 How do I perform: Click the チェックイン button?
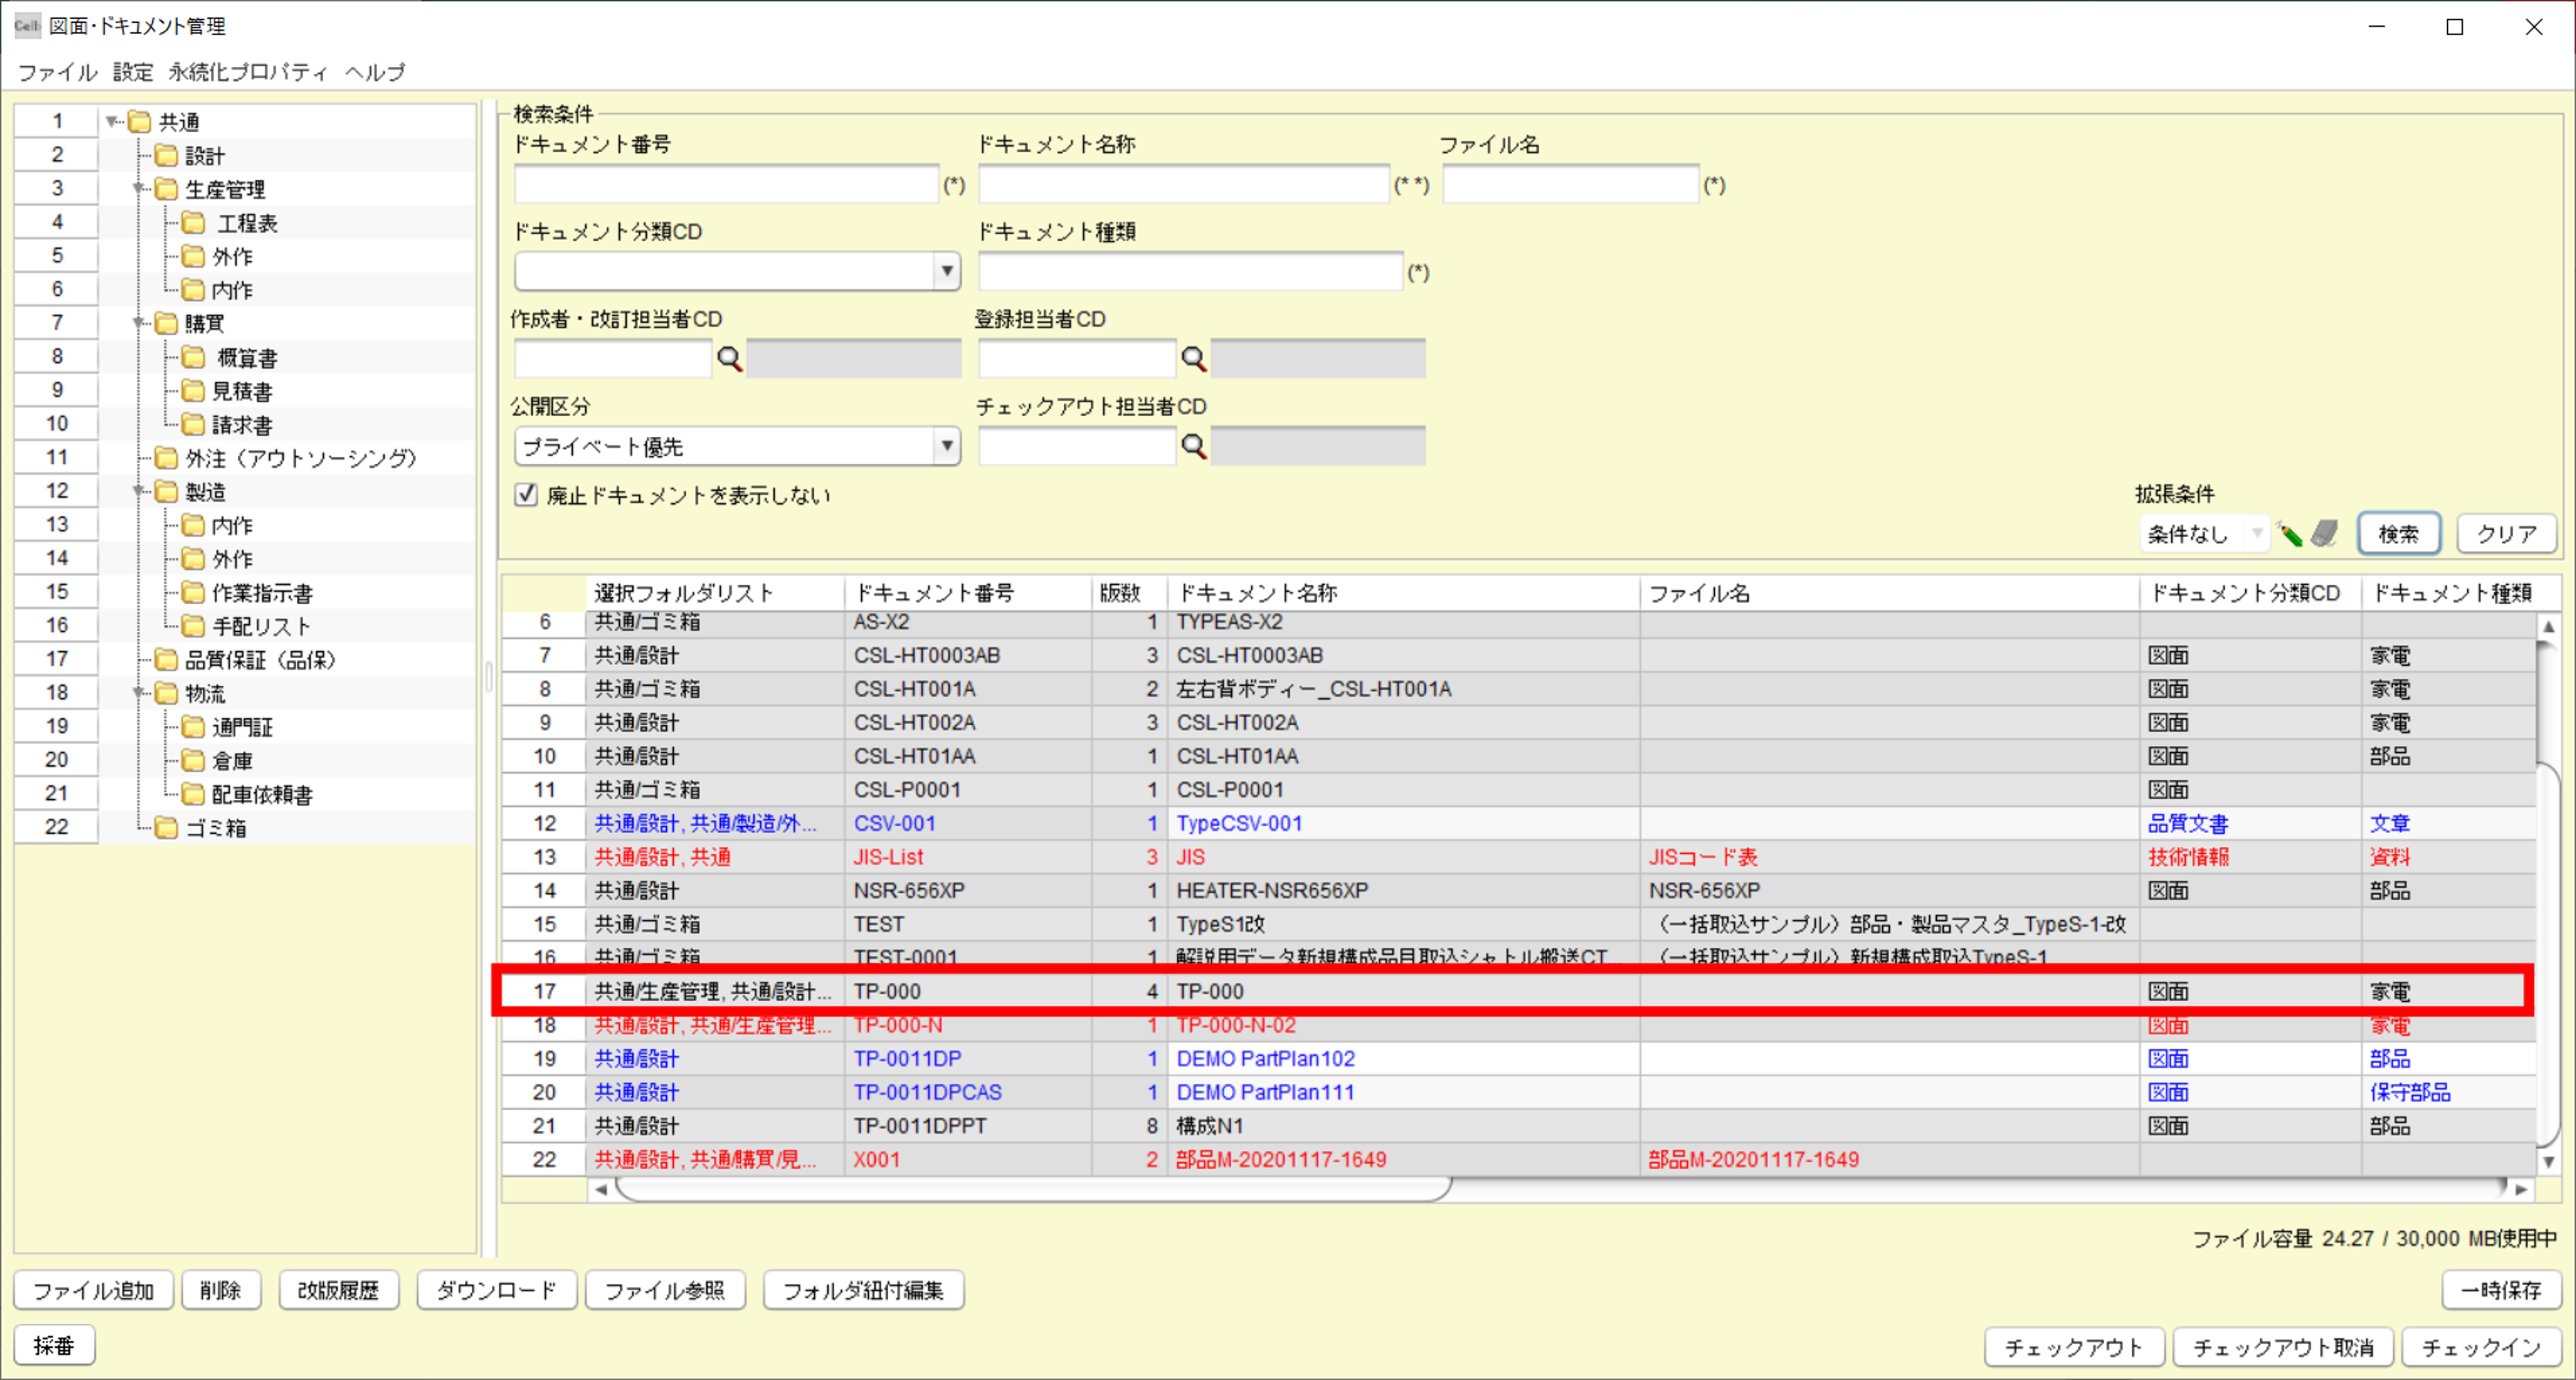[x=2481, y=1347]
